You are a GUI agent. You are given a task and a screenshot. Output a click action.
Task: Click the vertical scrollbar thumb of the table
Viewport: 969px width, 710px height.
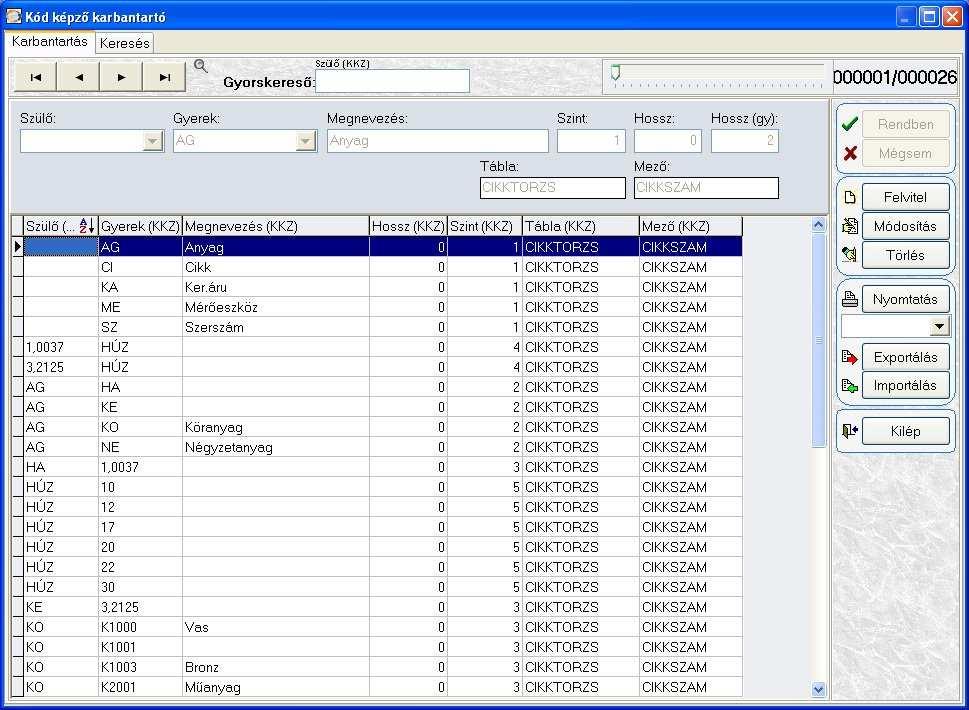[818, 340]
